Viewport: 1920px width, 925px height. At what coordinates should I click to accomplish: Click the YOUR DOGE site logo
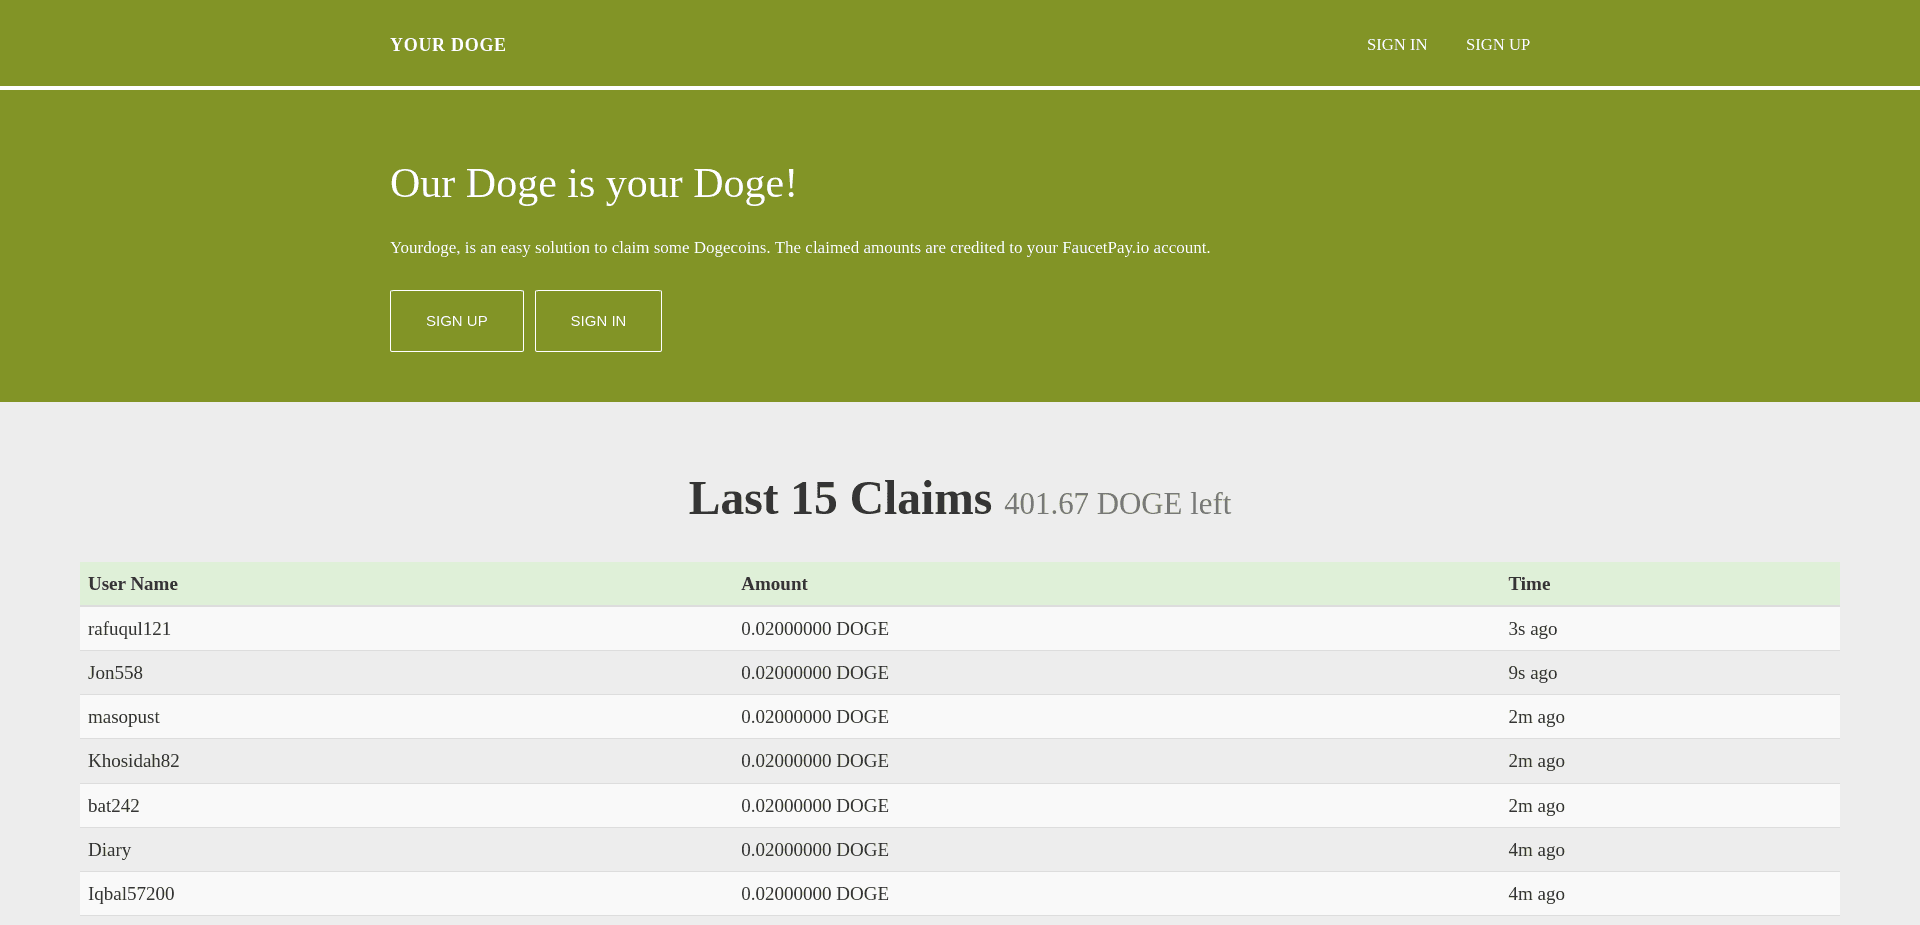[447, 44]
